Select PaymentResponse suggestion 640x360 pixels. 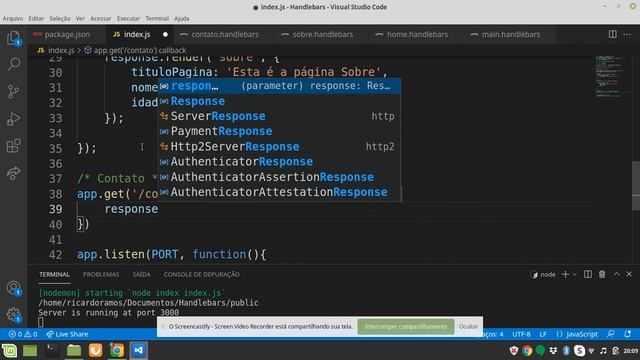click(279, 131)
